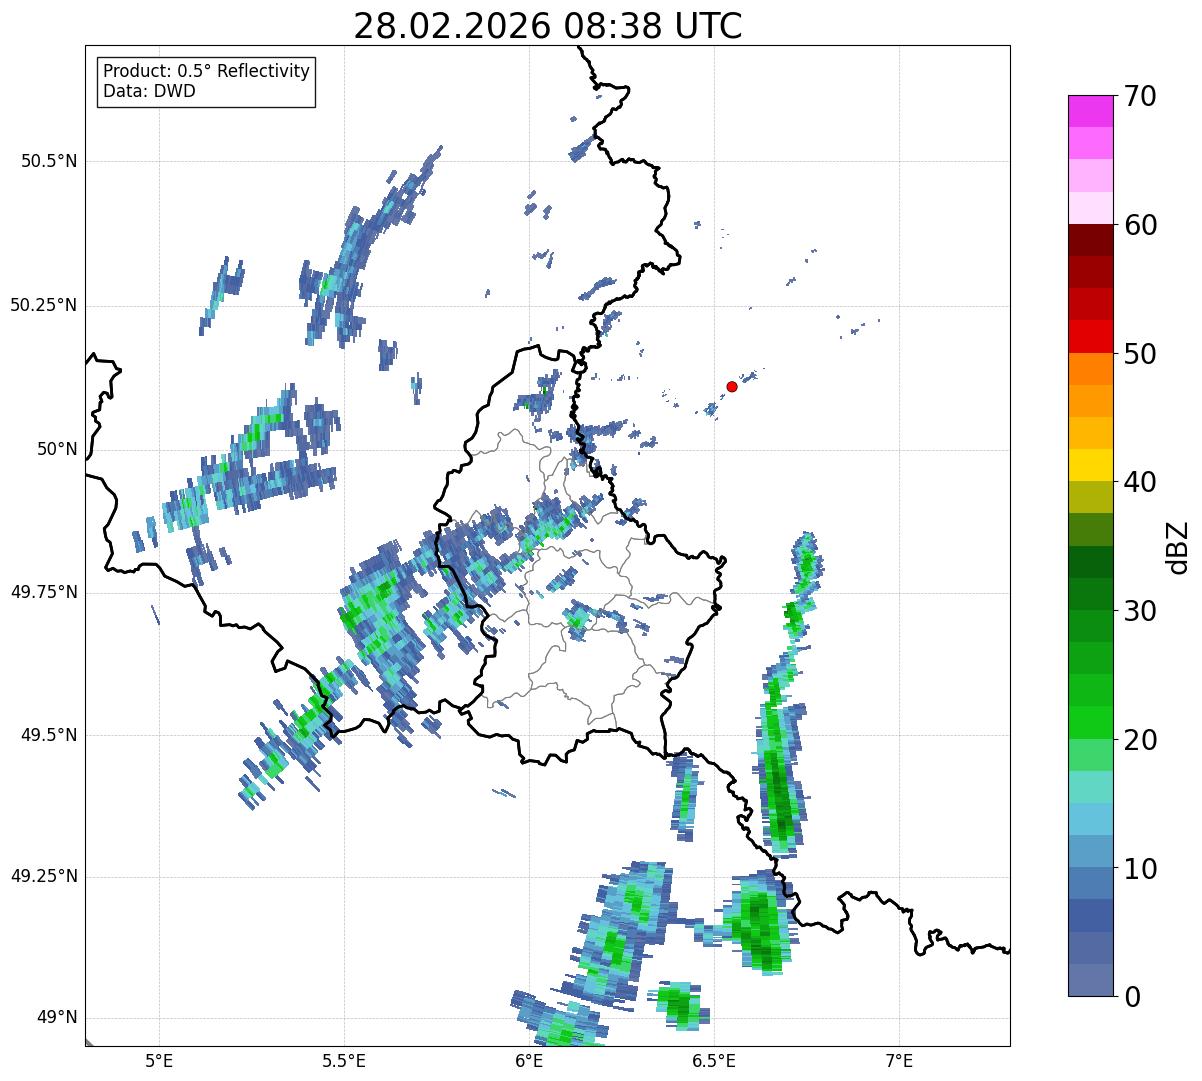
Task: Click the '5.5°E' longitude label
Action: 344,1061
